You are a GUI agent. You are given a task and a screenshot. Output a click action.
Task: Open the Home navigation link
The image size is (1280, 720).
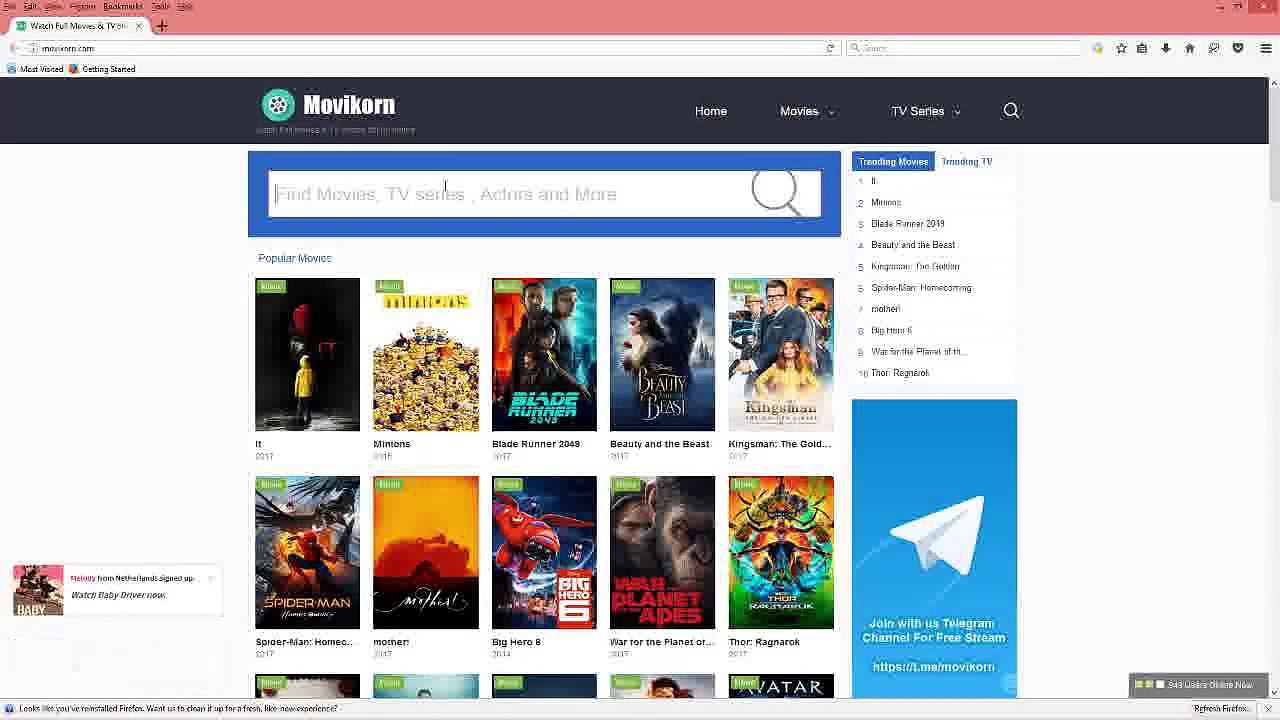(x=711, y=111)
